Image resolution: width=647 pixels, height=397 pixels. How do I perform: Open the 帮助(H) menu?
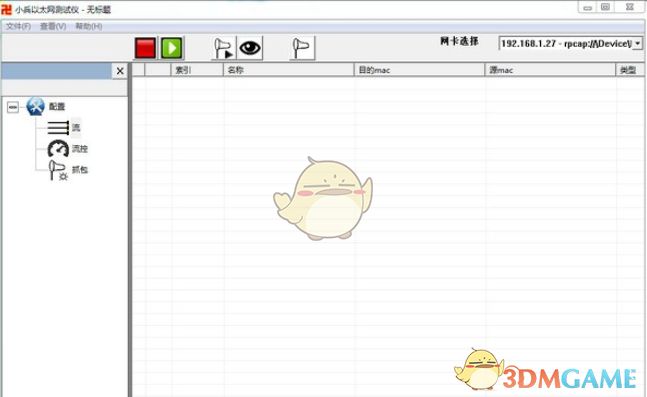click(x=89, y=26)
